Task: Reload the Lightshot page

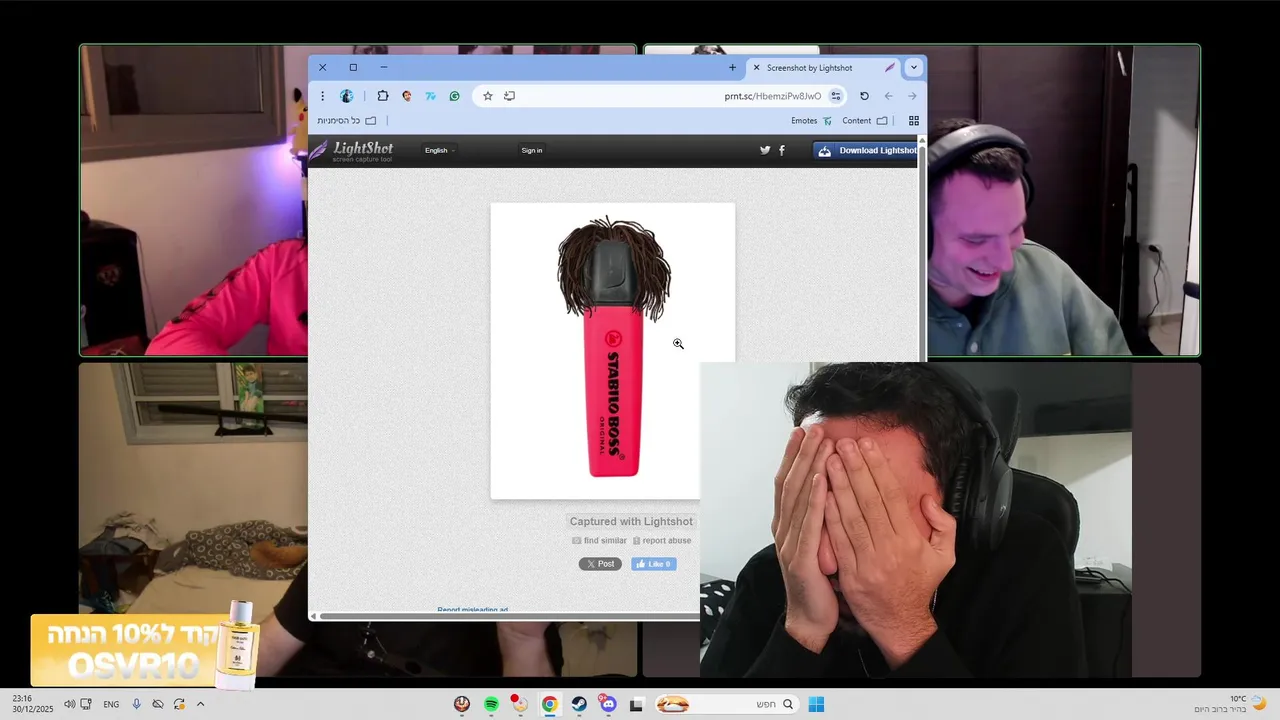Action: (864, 96)
